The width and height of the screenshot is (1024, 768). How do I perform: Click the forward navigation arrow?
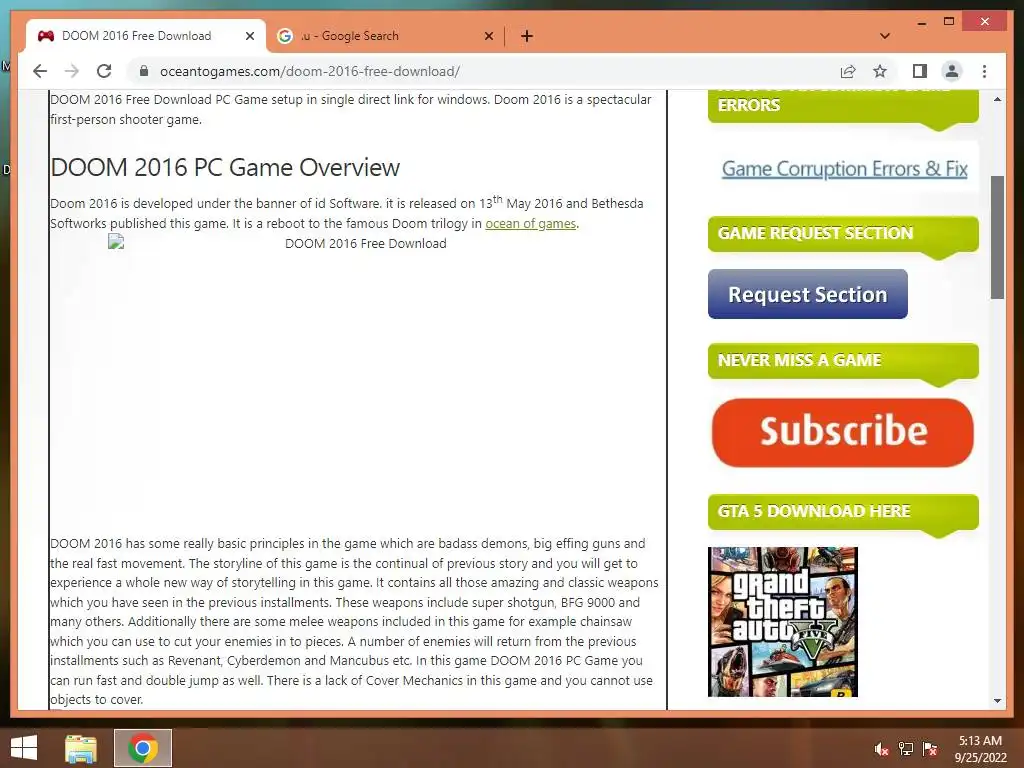(x=72, y=71)
